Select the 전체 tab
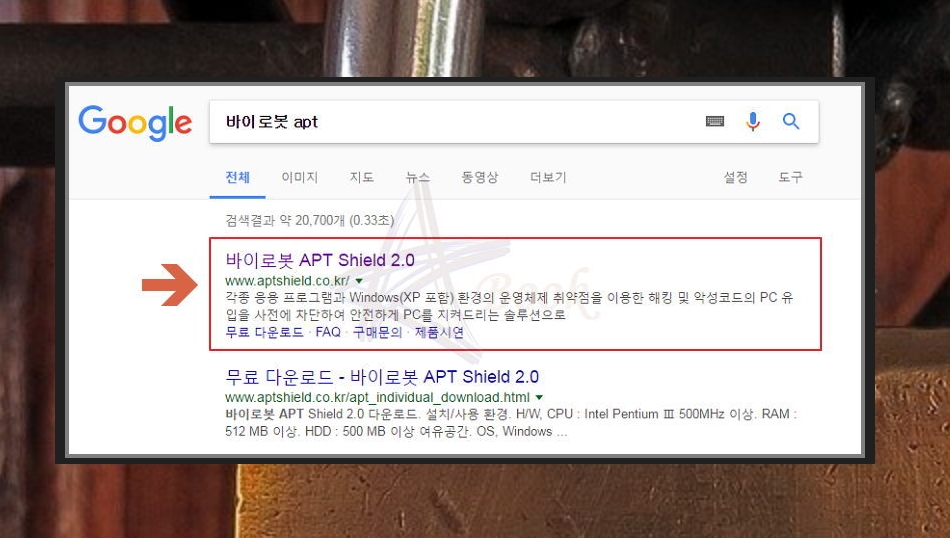This screenshot has width=950, height=538. (238, 177)
